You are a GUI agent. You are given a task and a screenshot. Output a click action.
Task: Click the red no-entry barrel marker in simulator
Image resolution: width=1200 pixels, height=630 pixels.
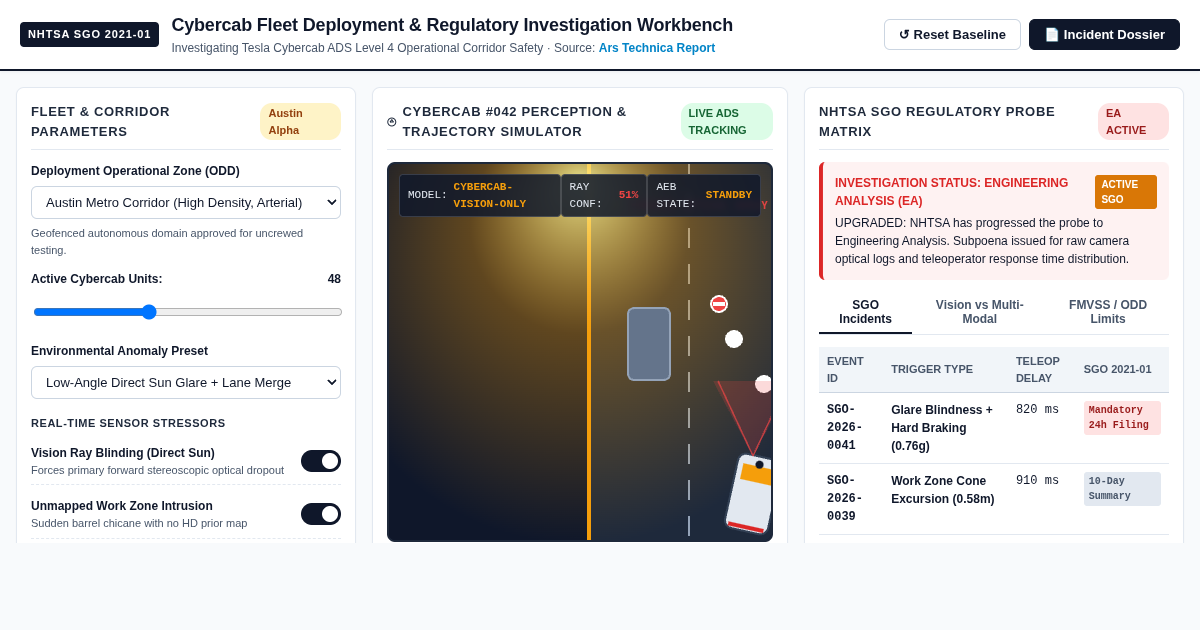click(x=719, y=304)
